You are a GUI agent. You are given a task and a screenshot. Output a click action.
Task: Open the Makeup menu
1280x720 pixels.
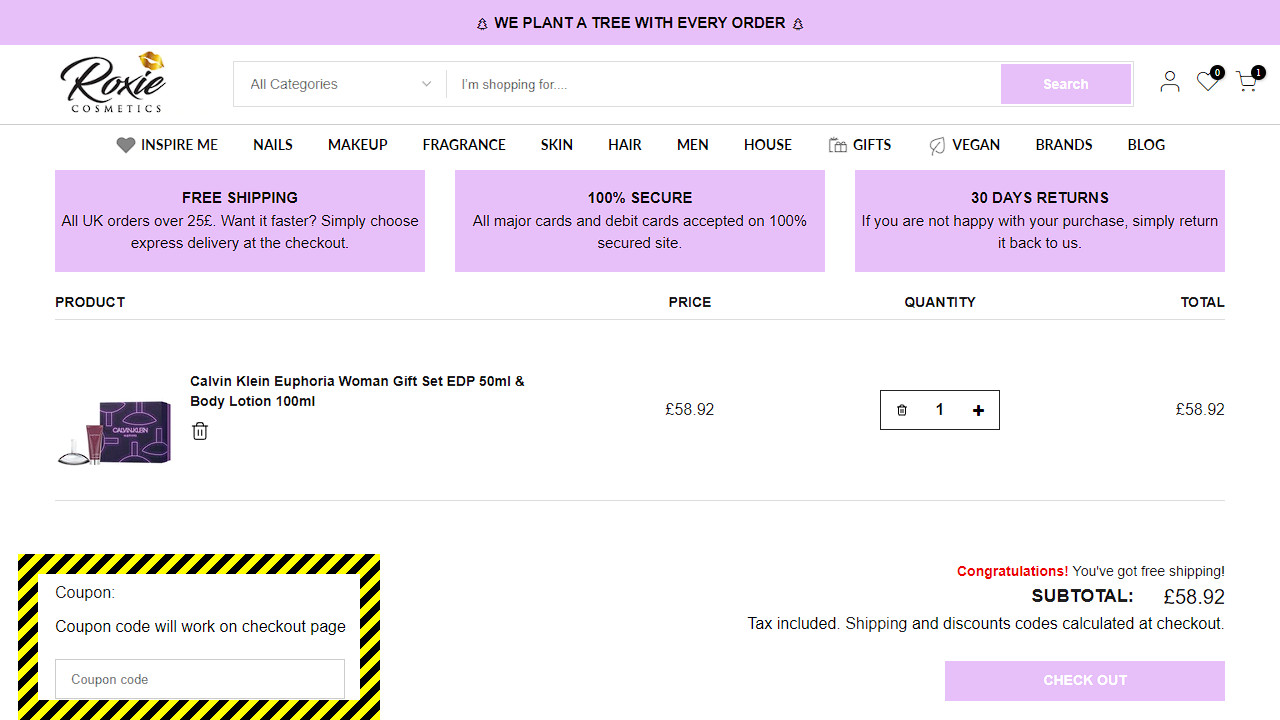[358, 145]
